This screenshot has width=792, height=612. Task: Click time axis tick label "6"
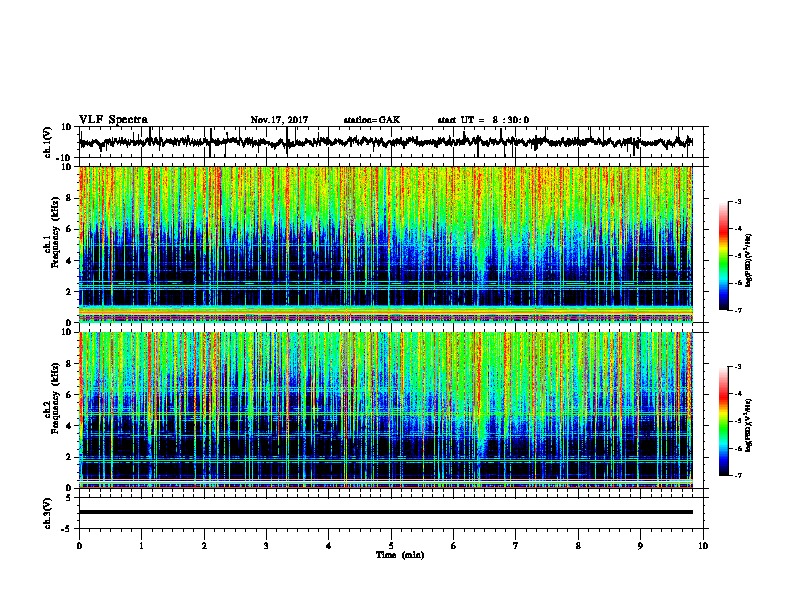pos(454,545)
